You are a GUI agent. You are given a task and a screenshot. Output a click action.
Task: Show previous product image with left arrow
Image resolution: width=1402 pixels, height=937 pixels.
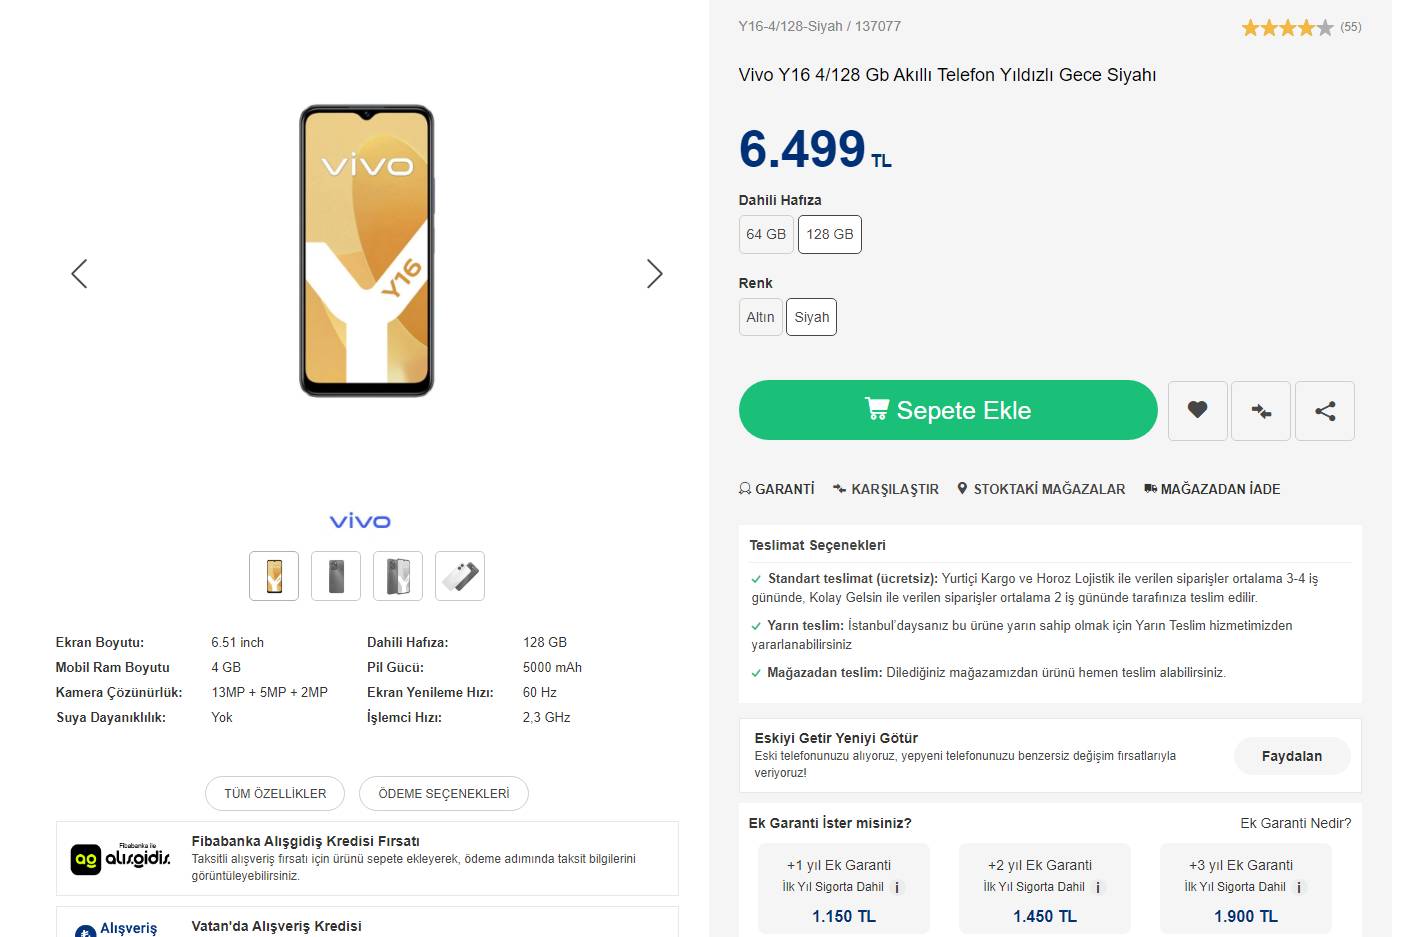tap(80, 274)
